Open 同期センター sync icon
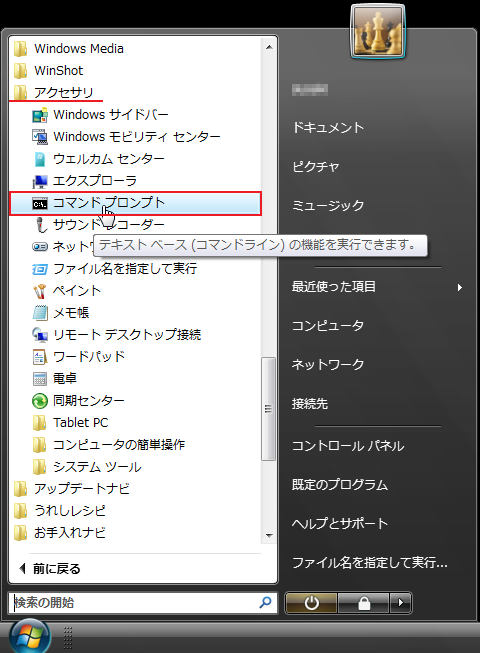Viewport: 480px width, 653px height. click(x=40, y=401)
